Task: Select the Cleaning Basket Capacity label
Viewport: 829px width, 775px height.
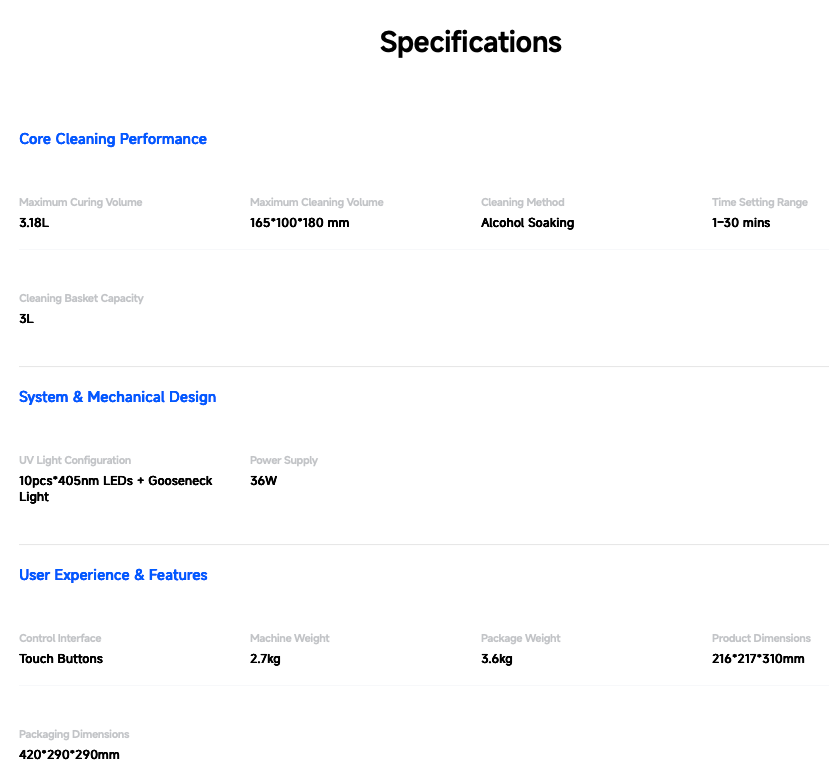Action: pos(81,298)
